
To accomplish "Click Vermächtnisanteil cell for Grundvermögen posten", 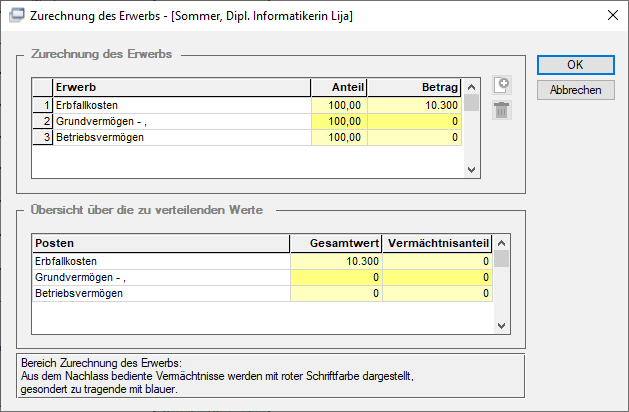I will 437,277.
